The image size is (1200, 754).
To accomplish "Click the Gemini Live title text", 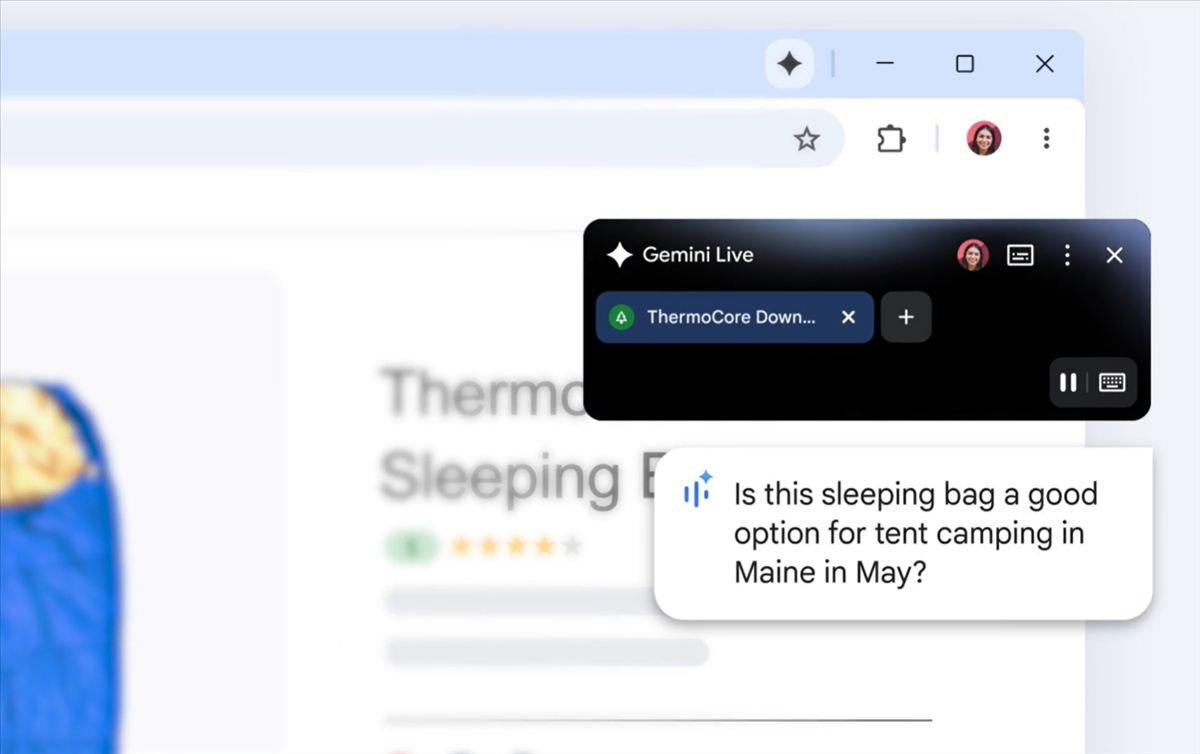I will tap(698, 255).
